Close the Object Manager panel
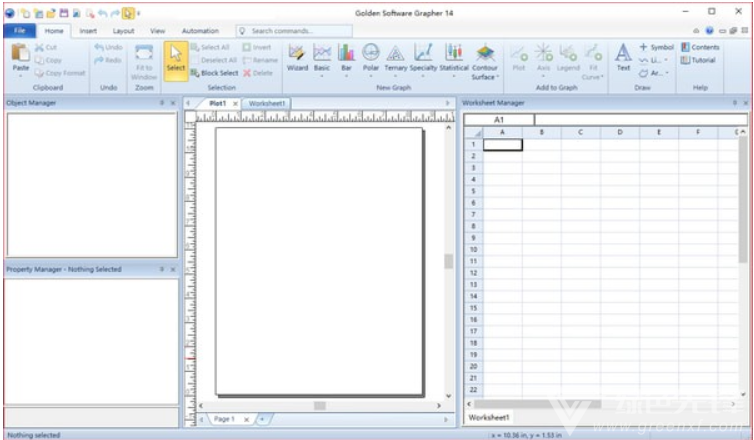 pyautogui.click(x=173, y=103)
